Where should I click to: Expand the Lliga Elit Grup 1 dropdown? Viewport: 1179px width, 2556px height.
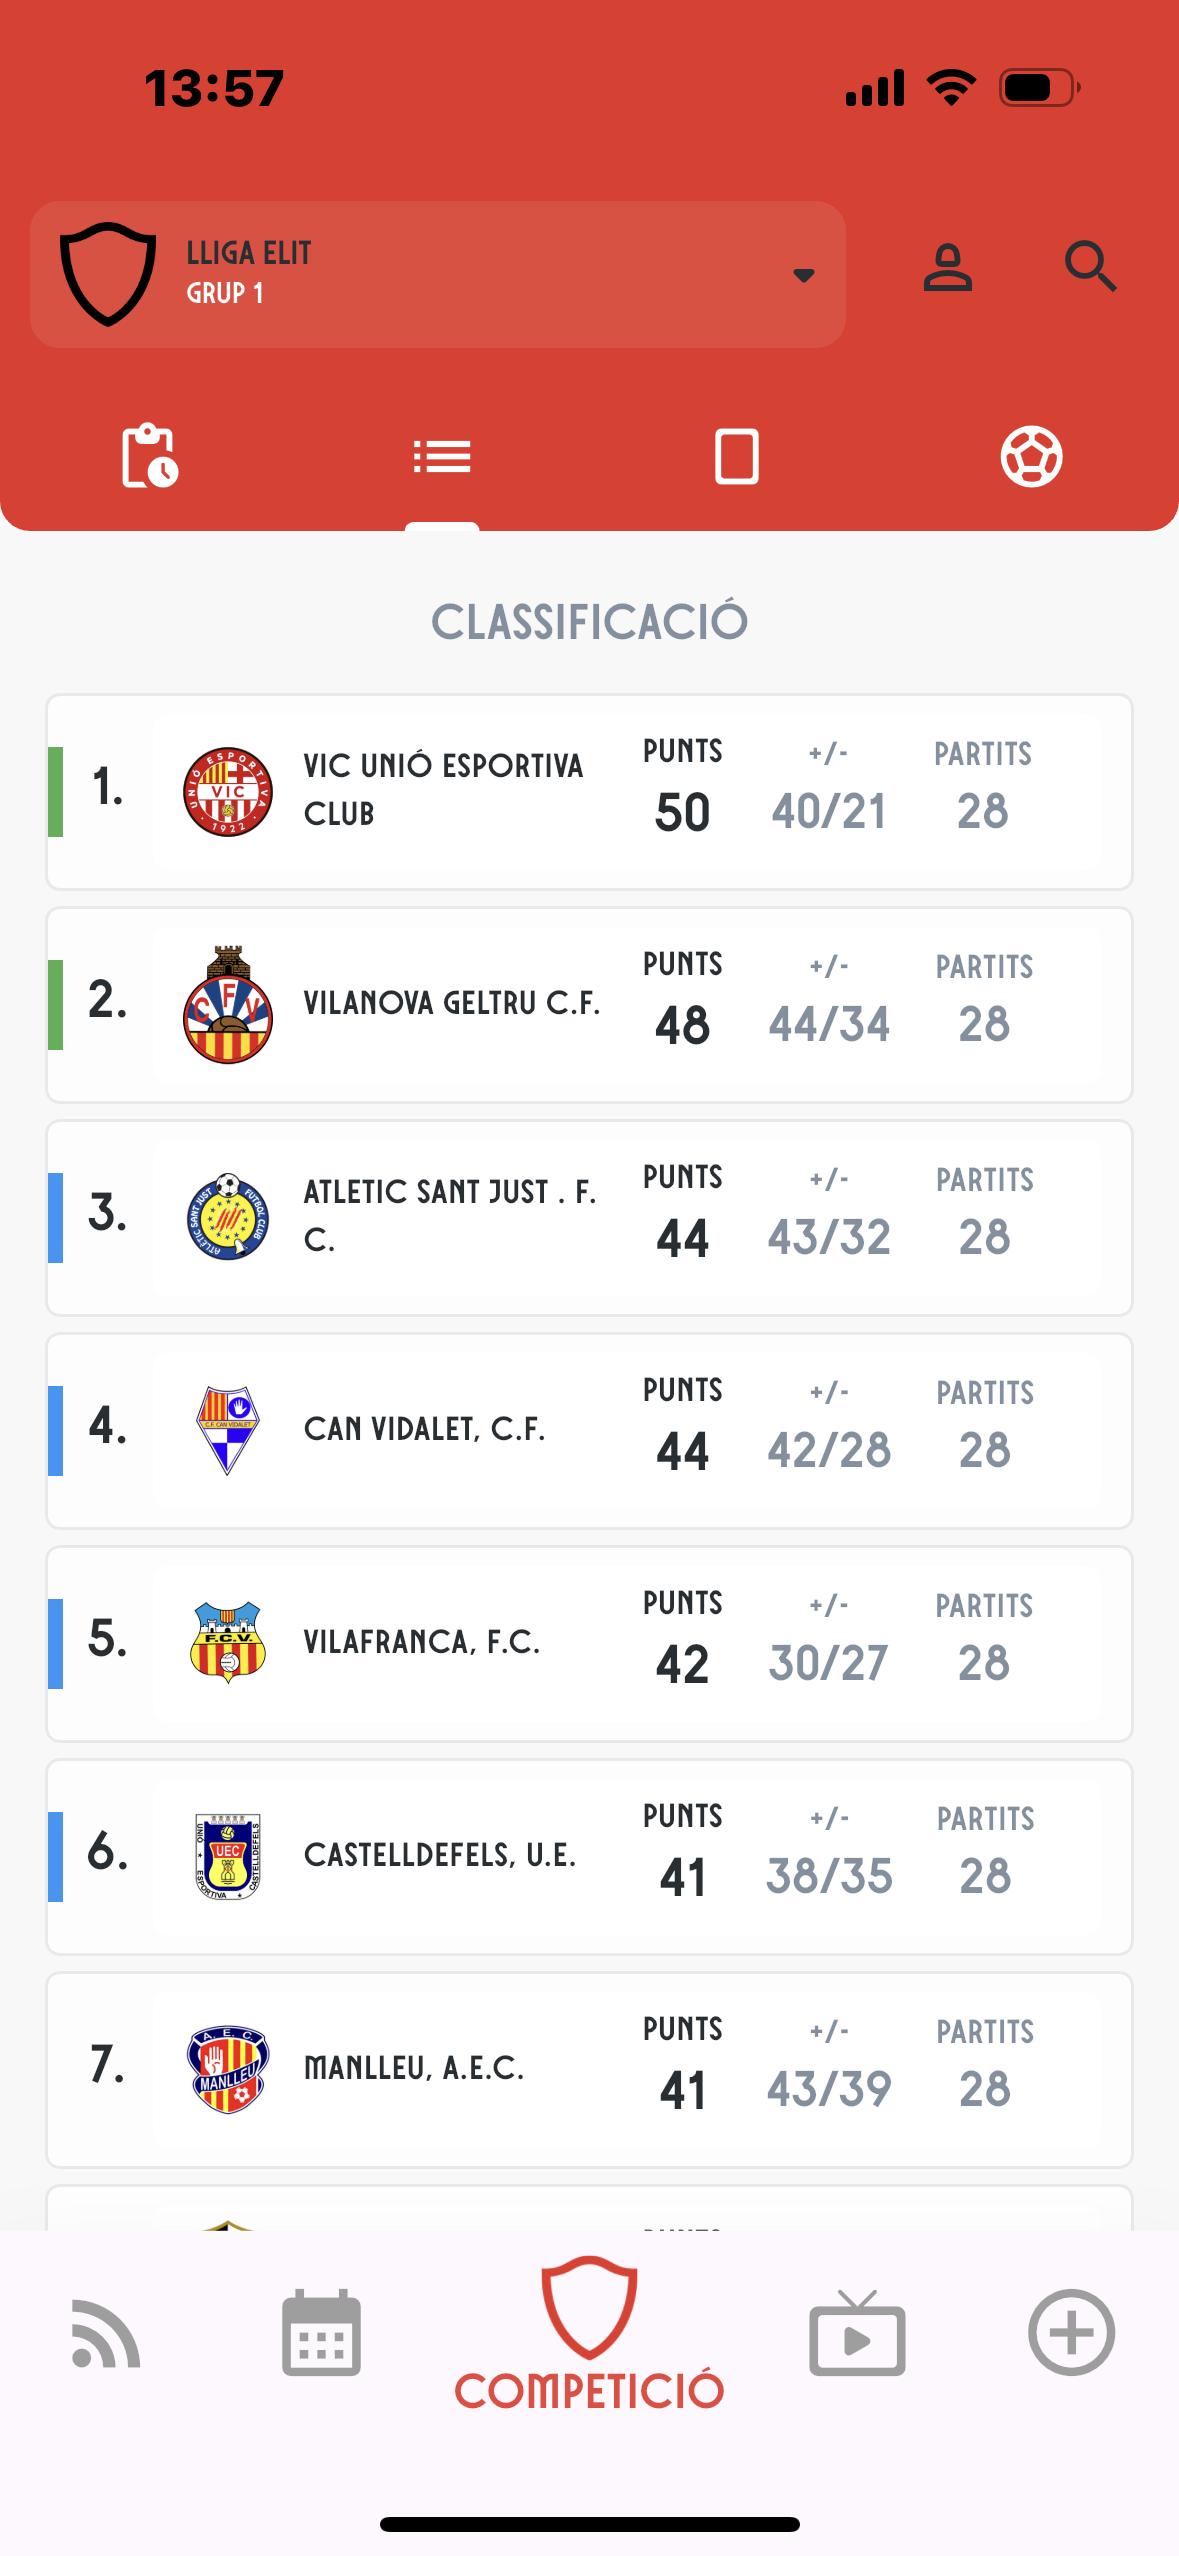[438, 274]
